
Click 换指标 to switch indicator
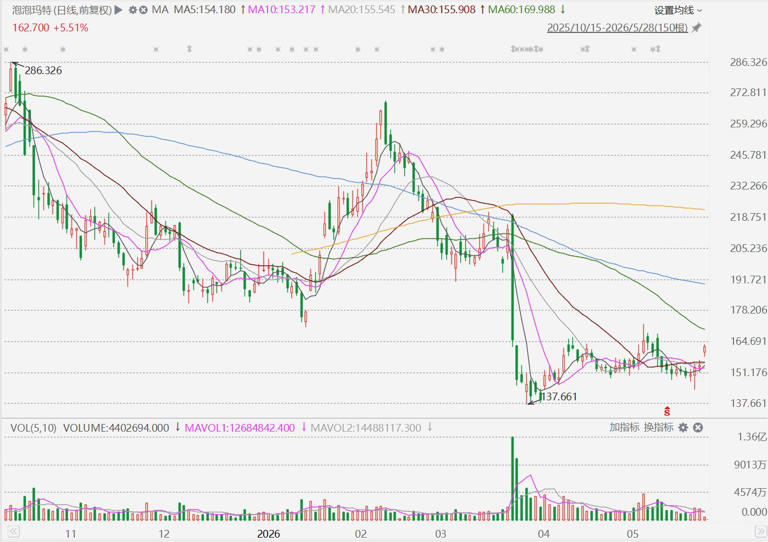(659, 427)
